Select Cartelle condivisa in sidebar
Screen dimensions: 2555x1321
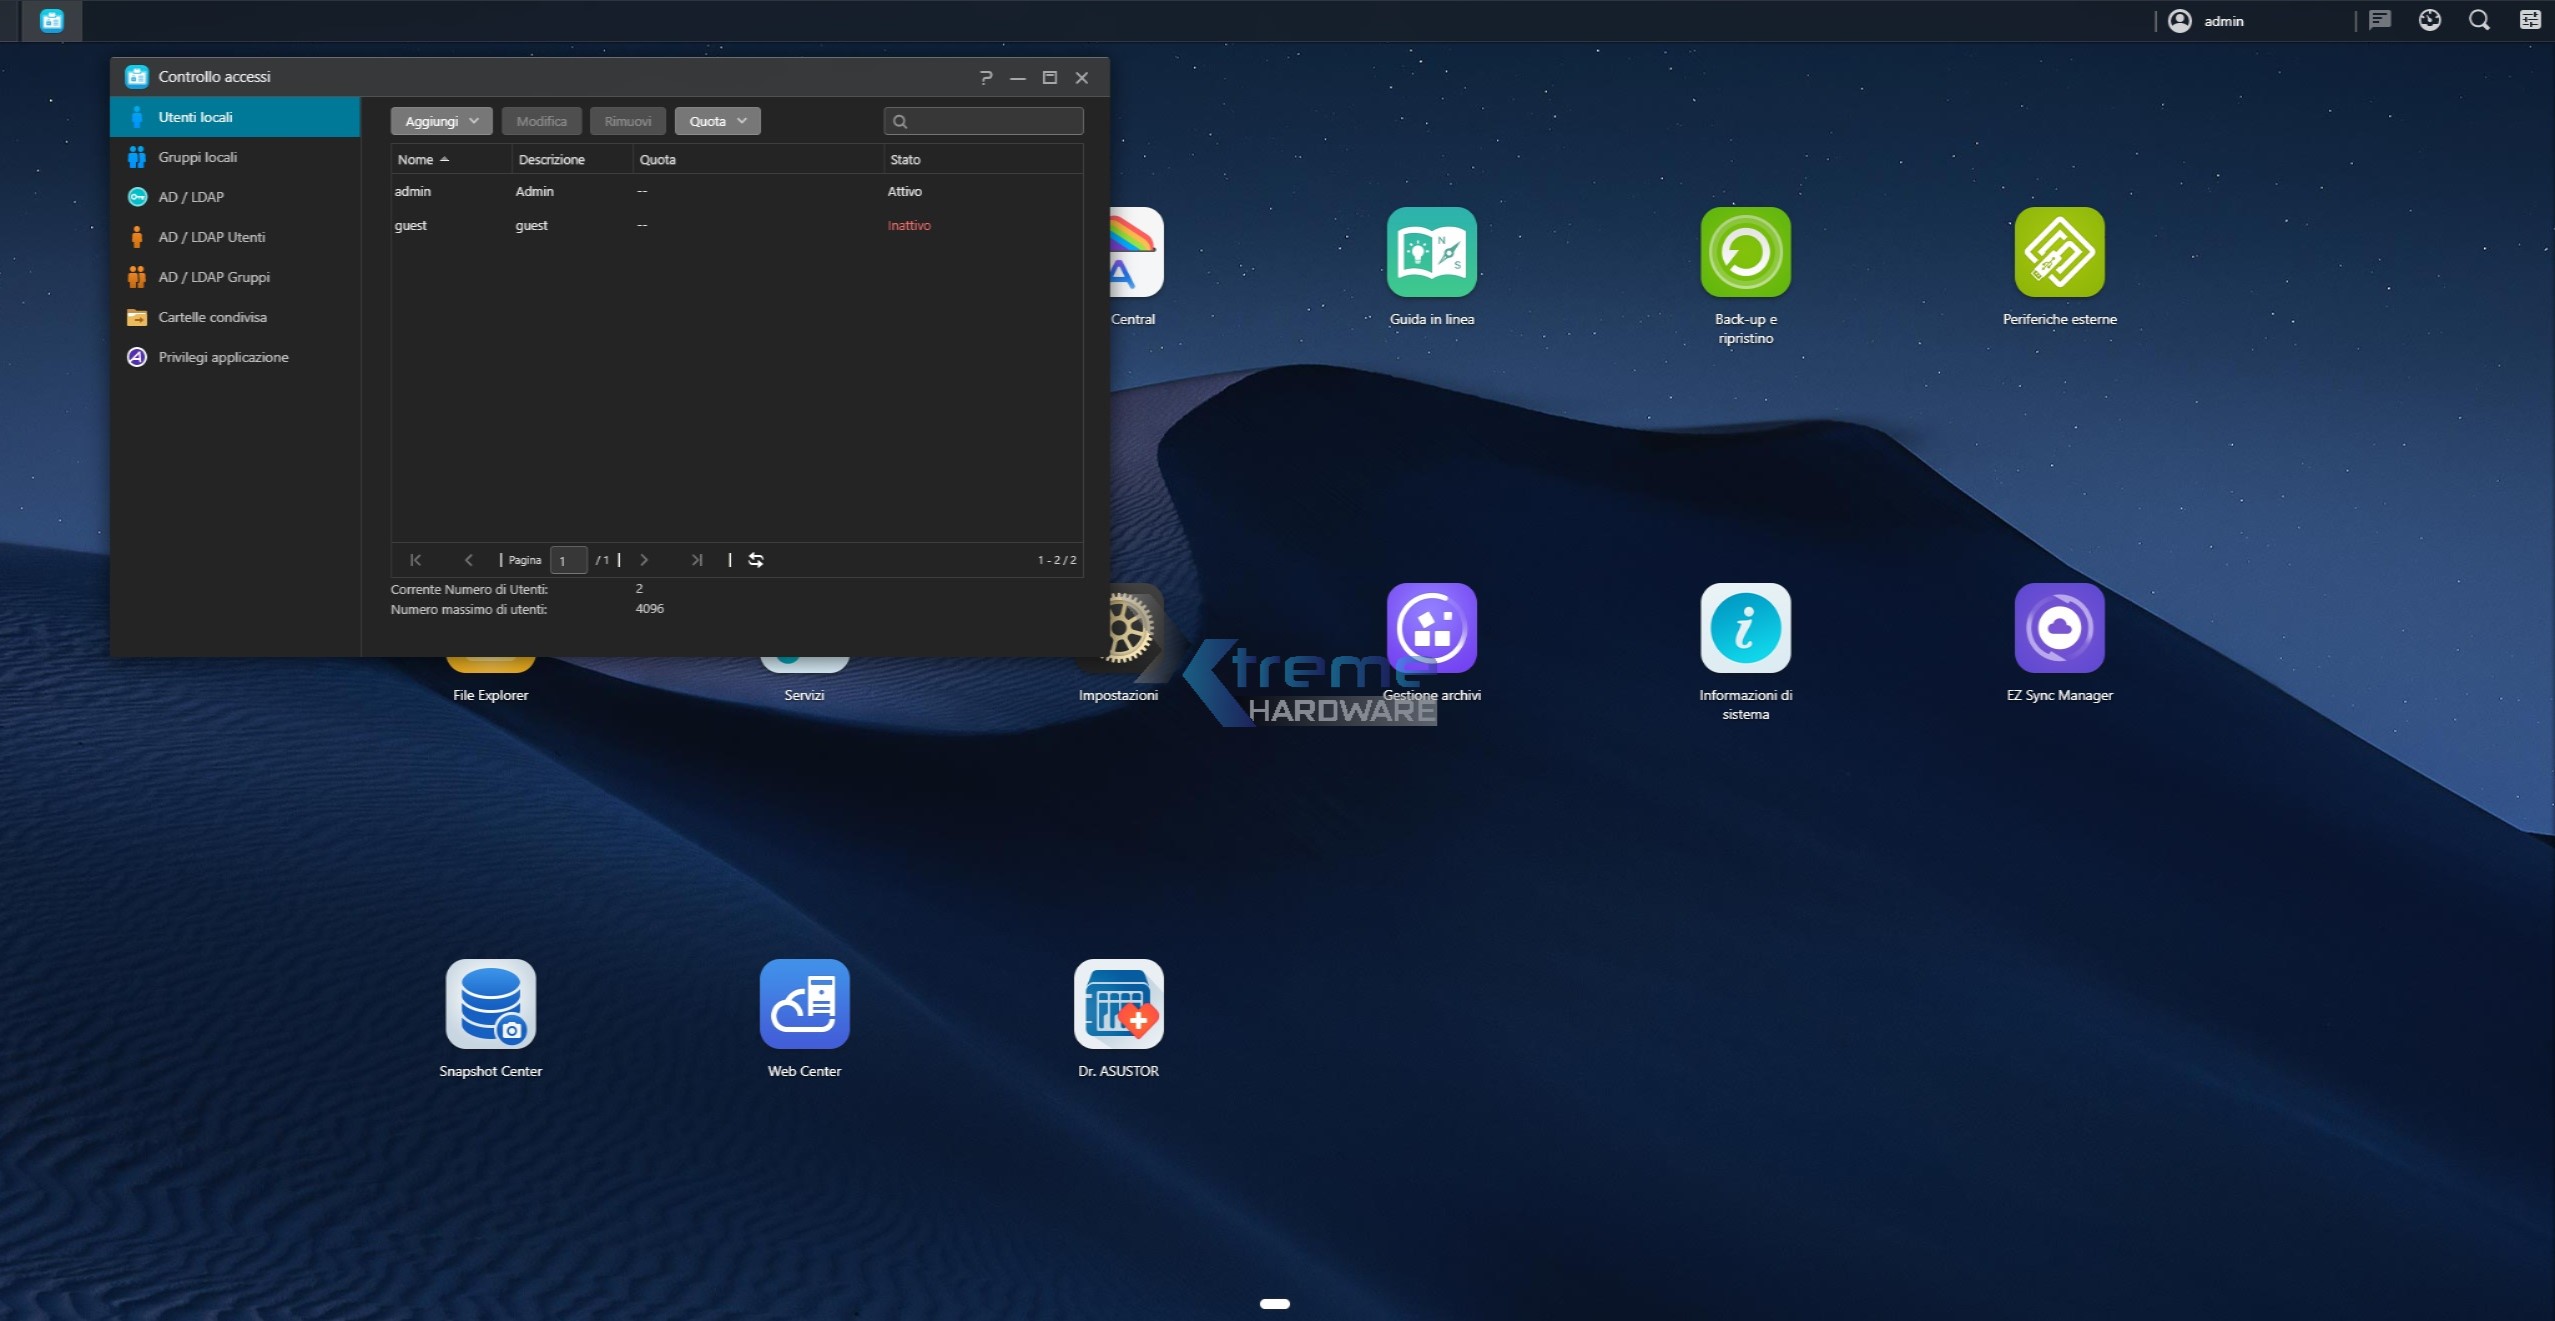(212, 317)
